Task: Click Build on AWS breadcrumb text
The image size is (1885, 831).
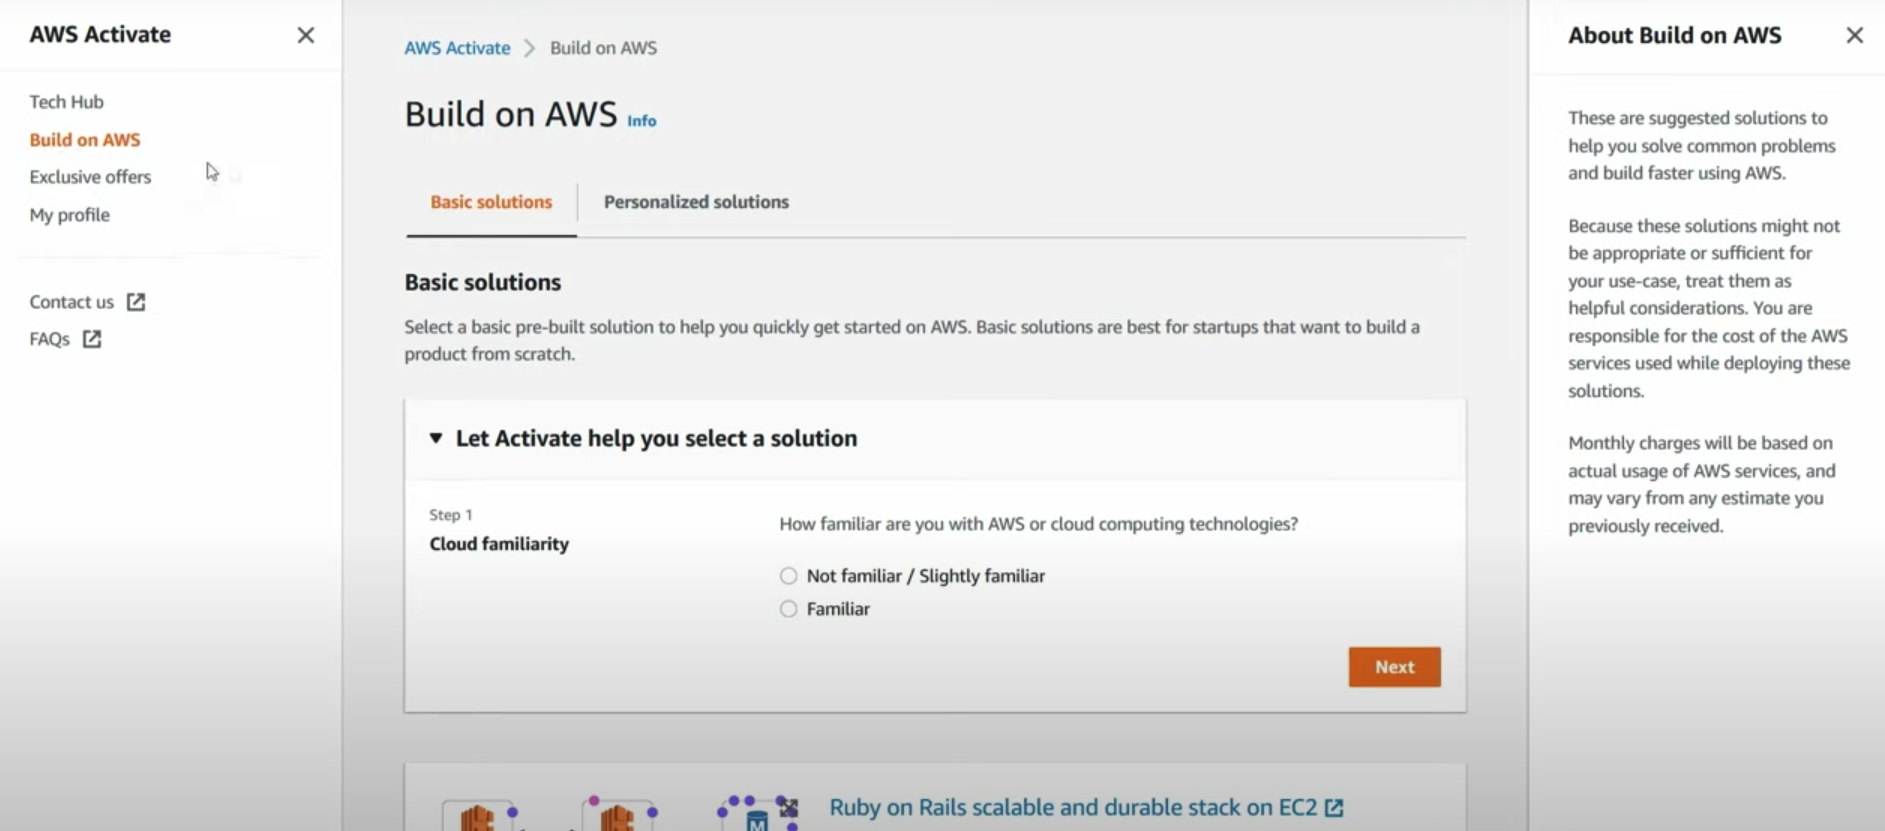Action: [x=603, y=48]
